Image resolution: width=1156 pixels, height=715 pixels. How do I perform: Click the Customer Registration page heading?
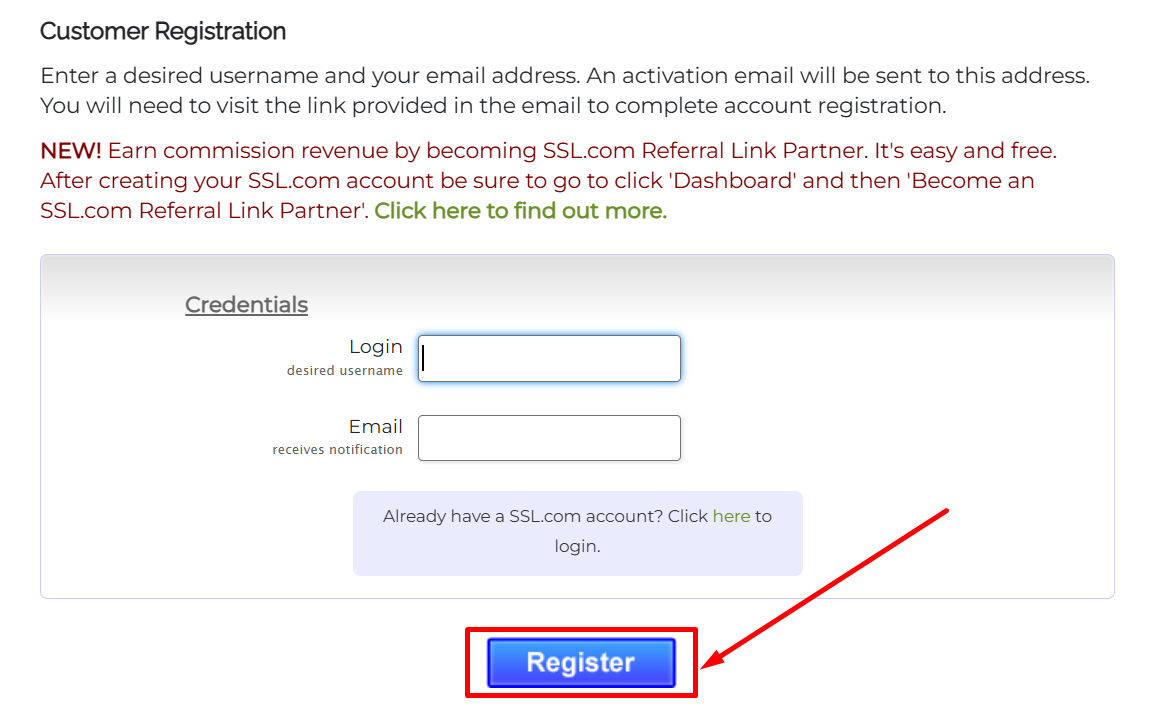click(163, 32)
